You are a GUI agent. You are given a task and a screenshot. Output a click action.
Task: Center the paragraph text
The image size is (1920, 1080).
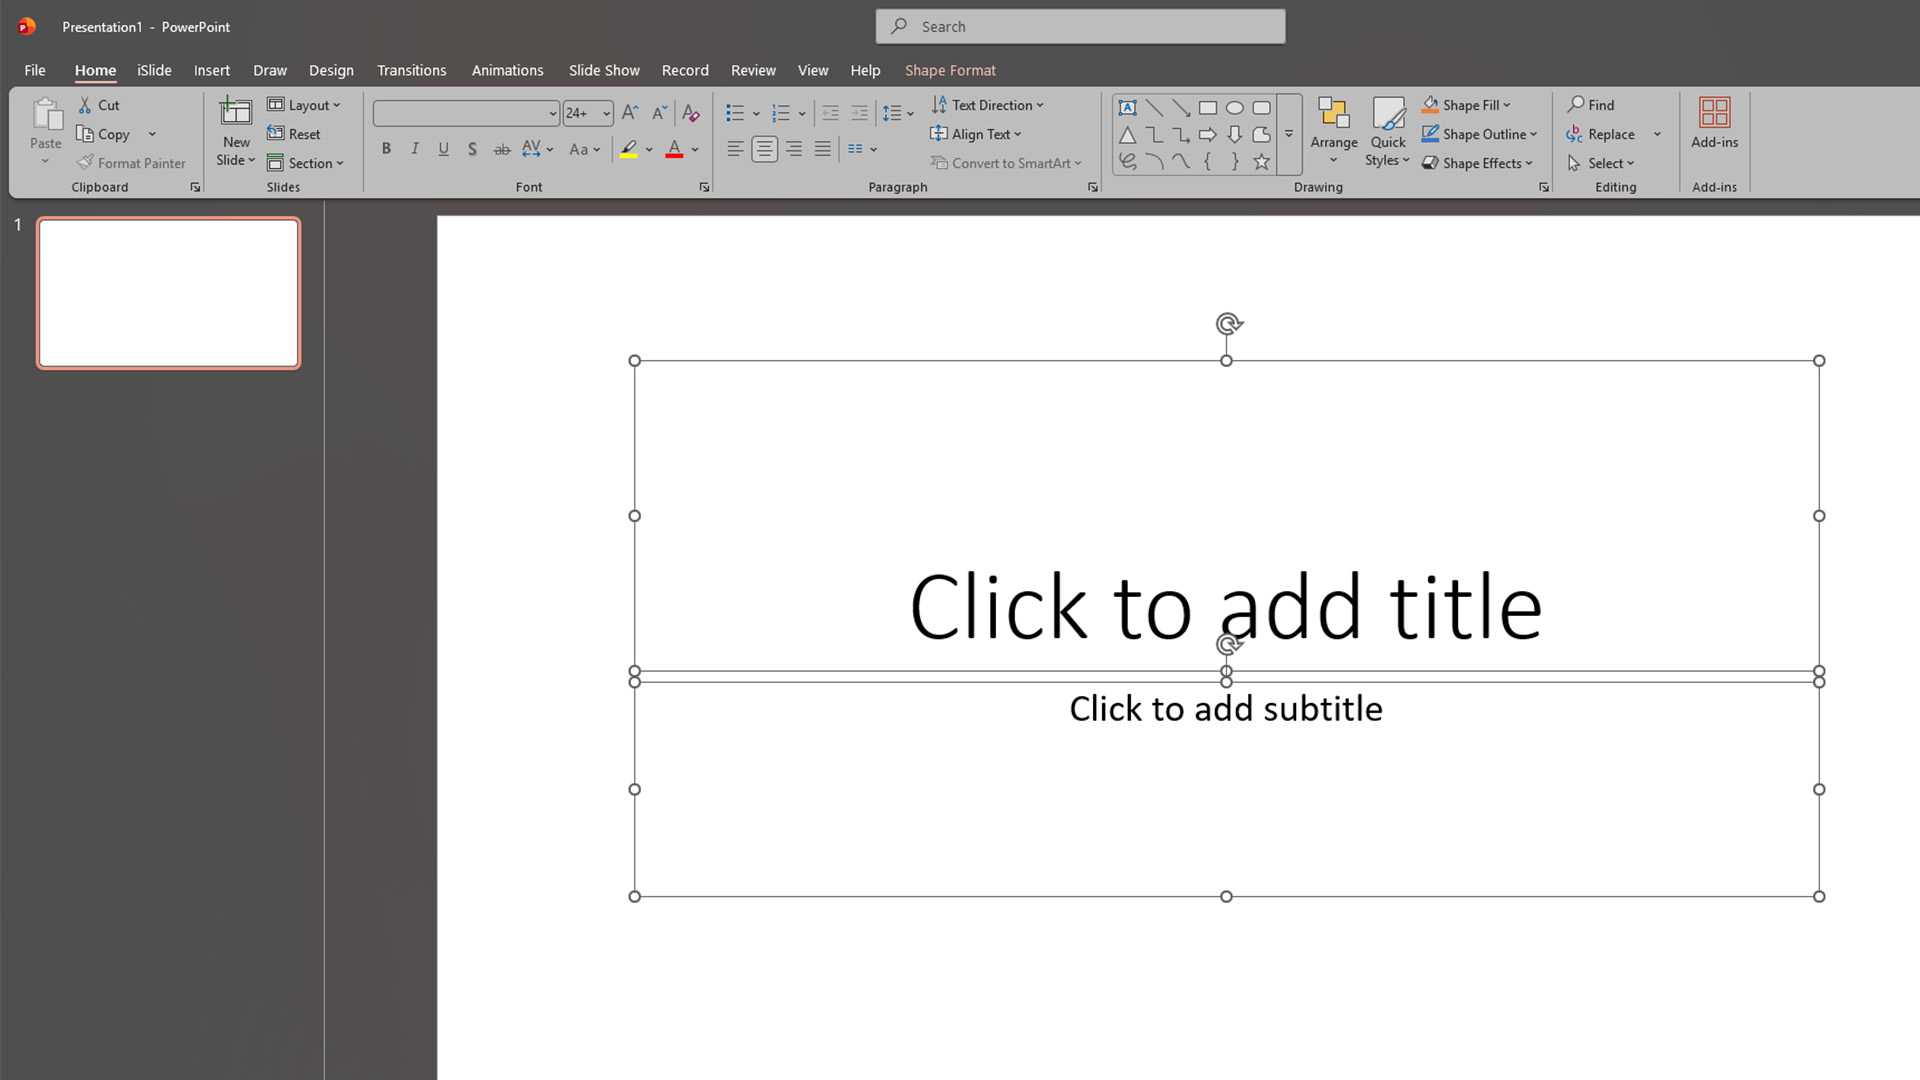pos(764,149)
